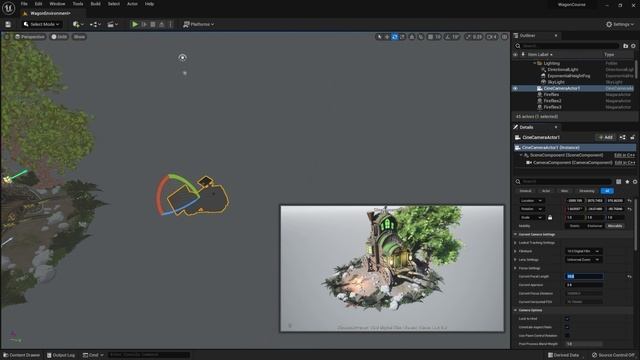Open the viewport Show flags menu

point(79,37)
